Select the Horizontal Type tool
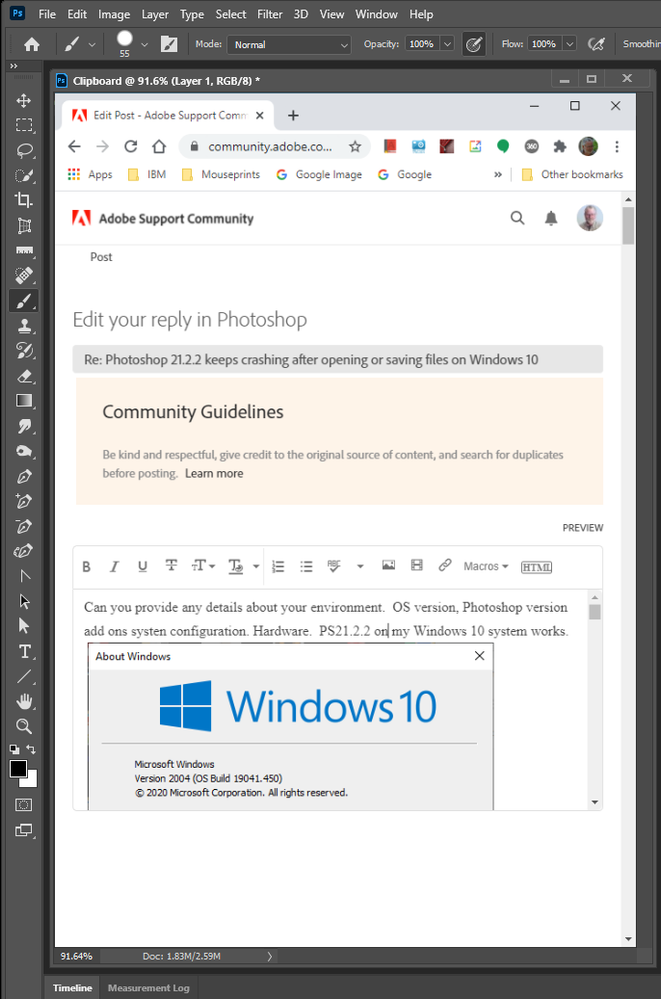This screenshot has width=661, height=999. pyautogui.click(x=24, y=651)
